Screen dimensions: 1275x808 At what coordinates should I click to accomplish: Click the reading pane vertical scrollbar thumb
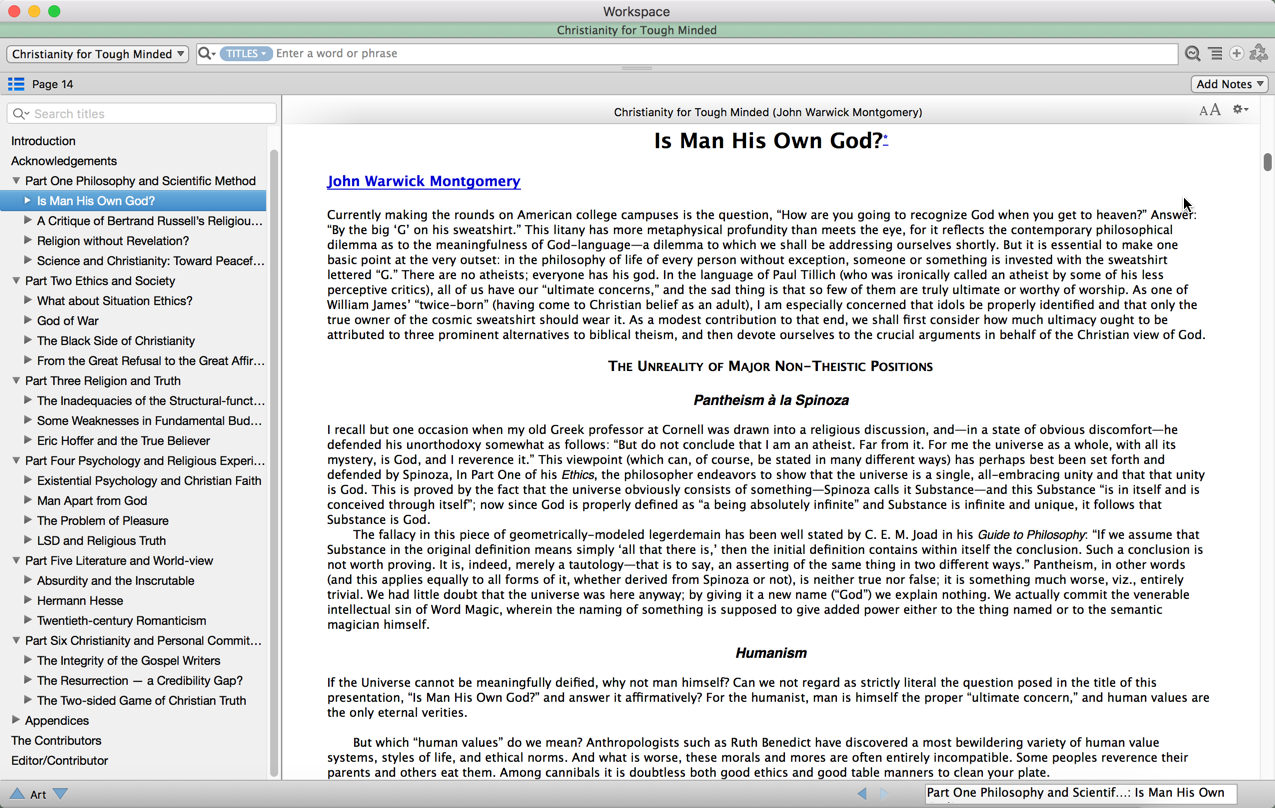(x=1267, y=162)
